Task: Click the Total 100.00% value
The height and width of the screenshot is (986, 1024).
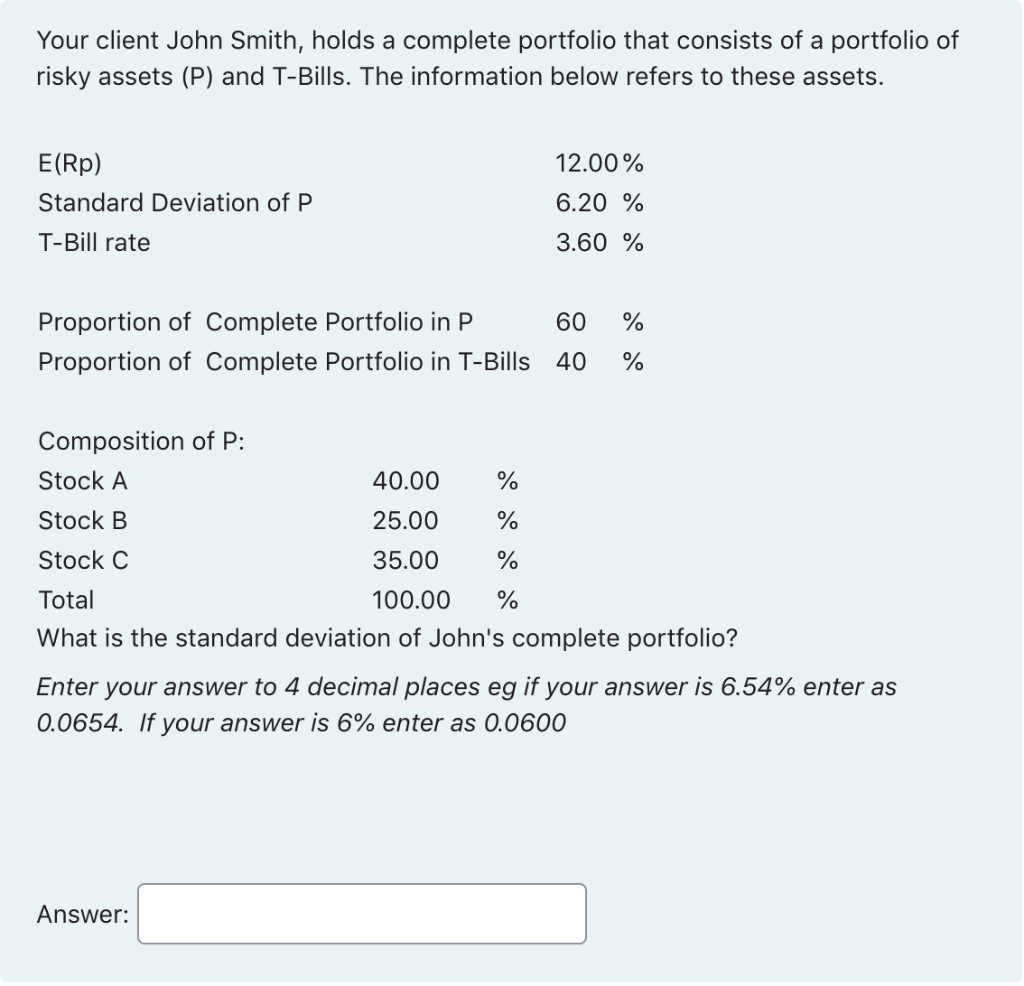Action: [x=414, y=600]
